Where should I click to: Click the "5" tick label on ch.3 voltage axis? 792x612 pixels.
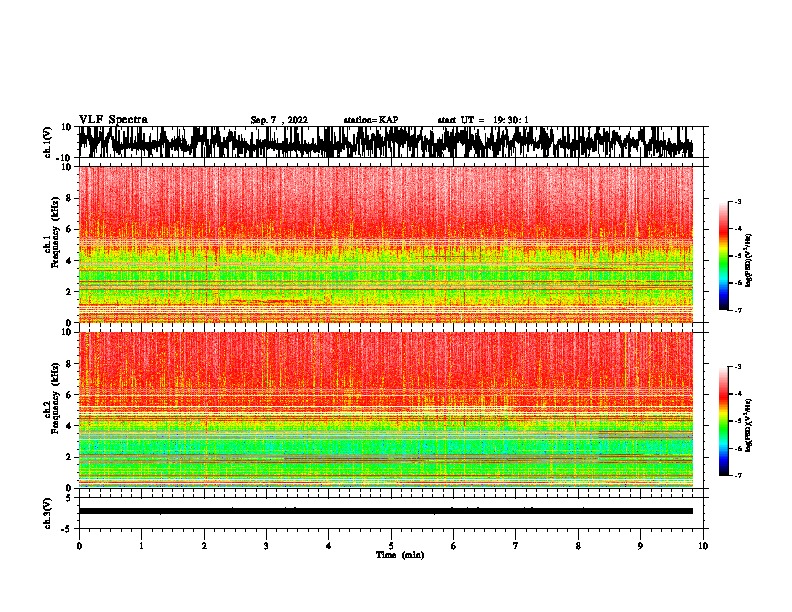(x=70, y=498)
